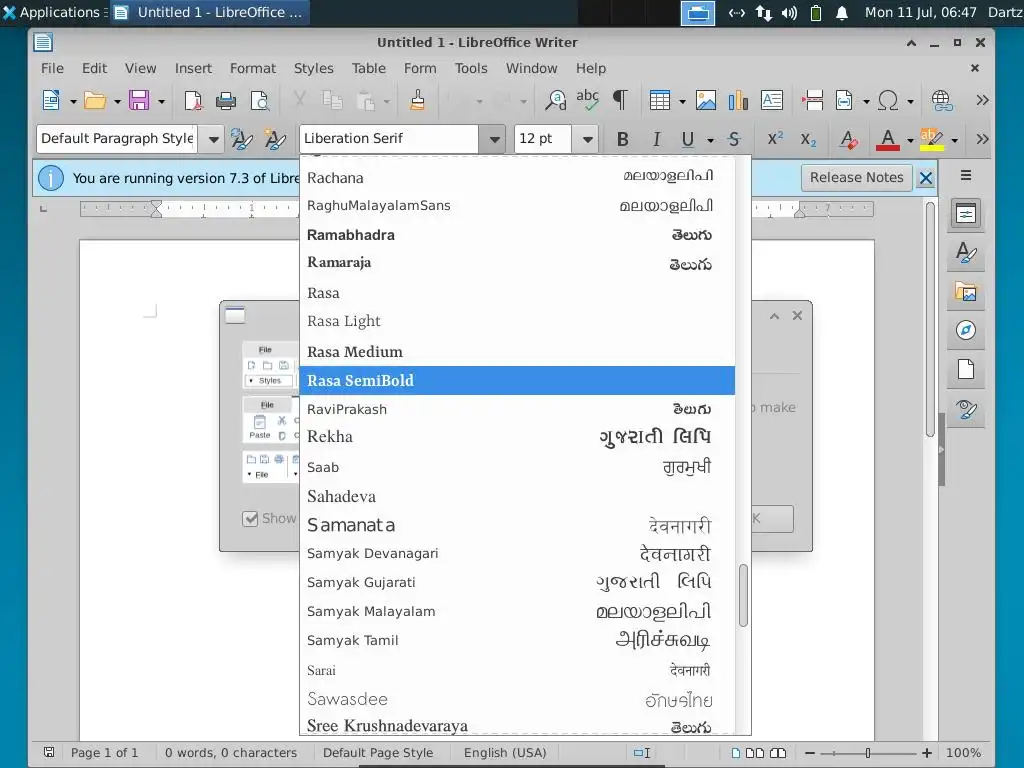Click the font list scrollbar thumb
The height and width of the screenshot is (768, 1024).
(x=743, y=596)
